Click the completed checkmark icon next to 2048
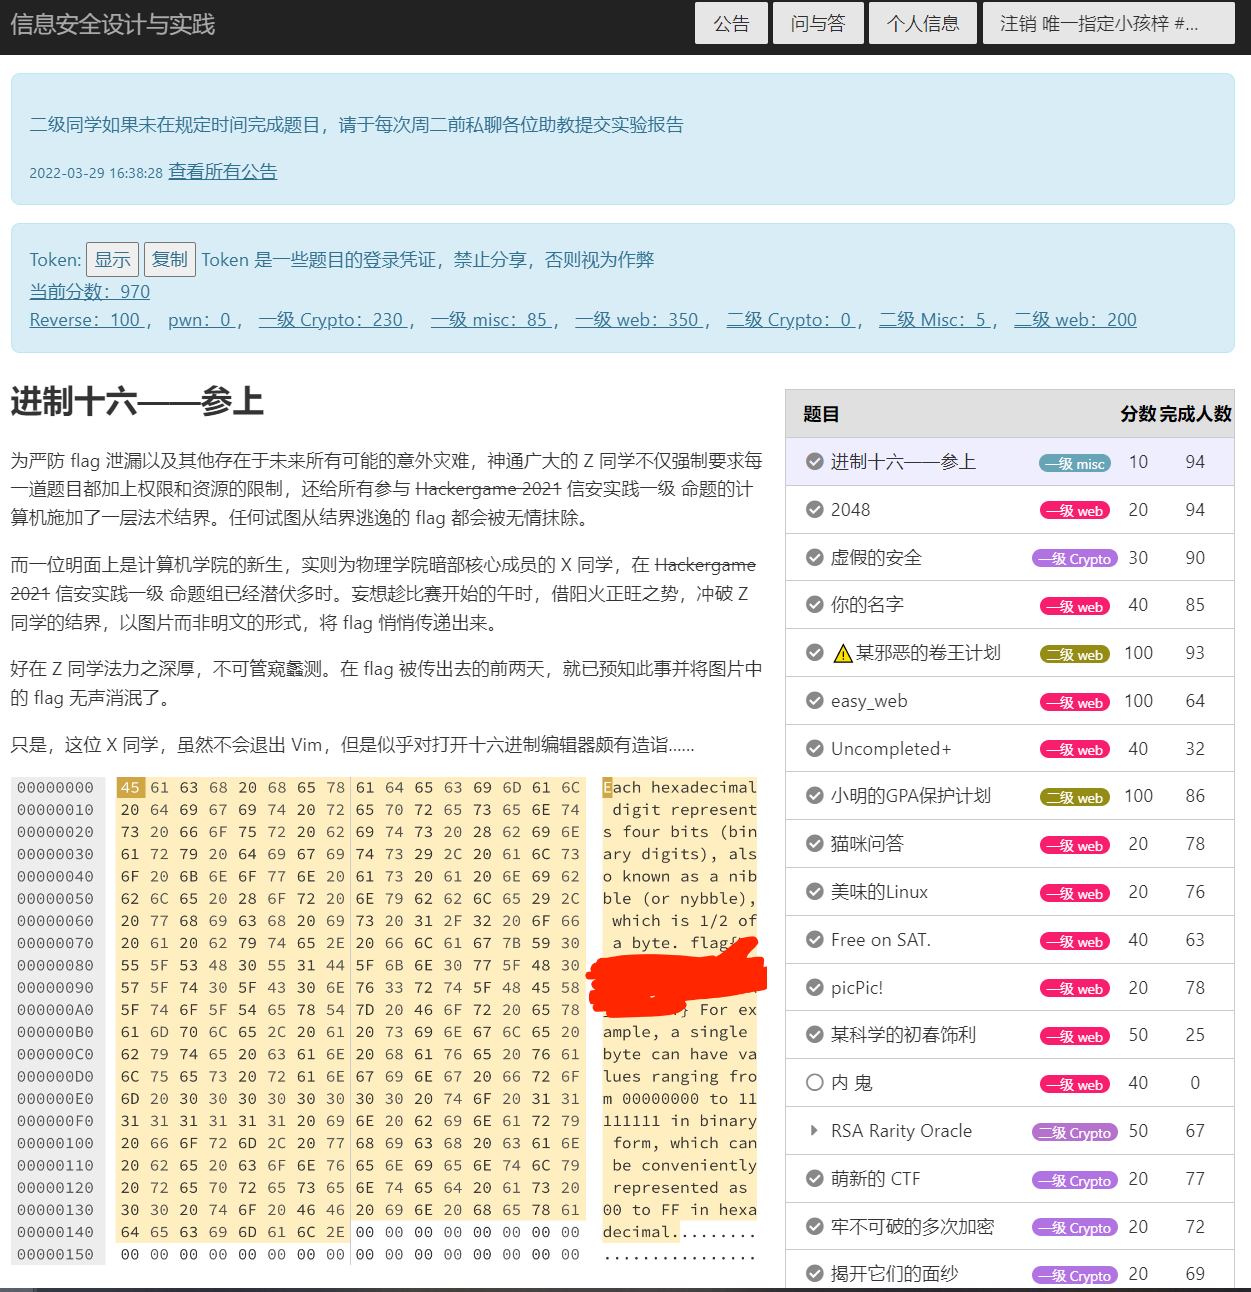 815,510
